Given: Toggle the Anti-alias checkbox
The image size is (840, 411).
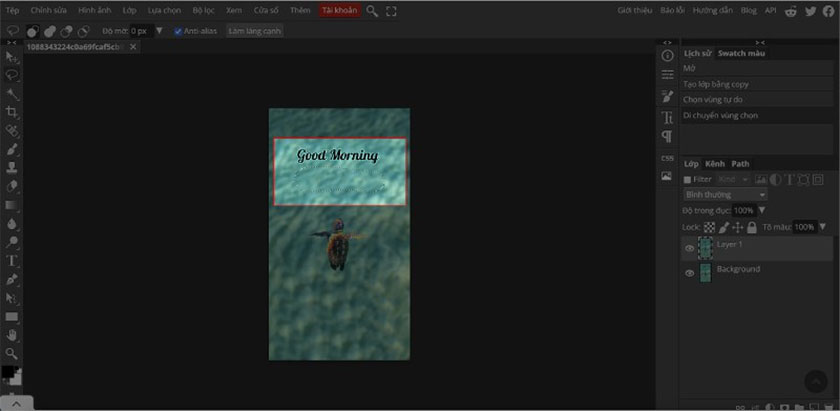Looking at the screenshot, I should point(178,31).
